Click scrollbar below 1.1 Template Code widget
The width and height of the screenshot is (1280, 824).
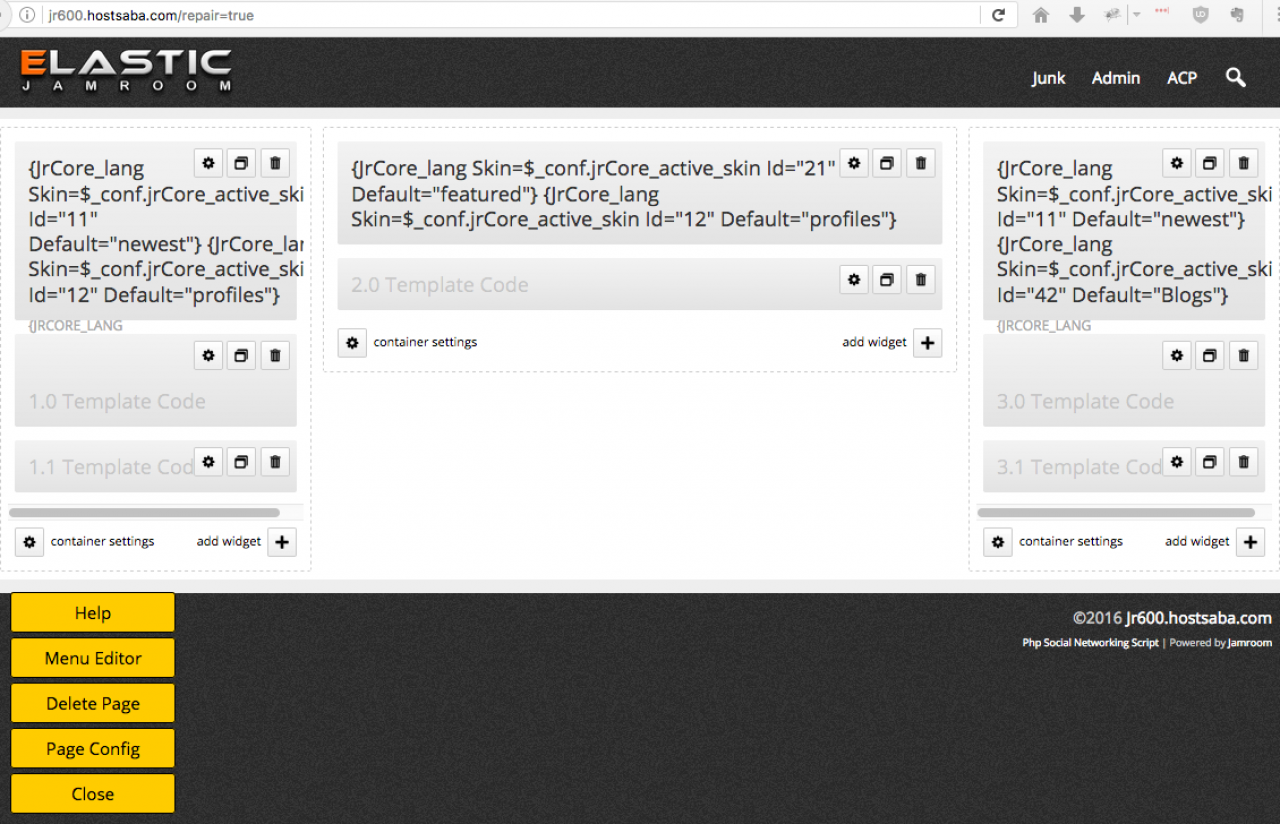click(144, 513)
